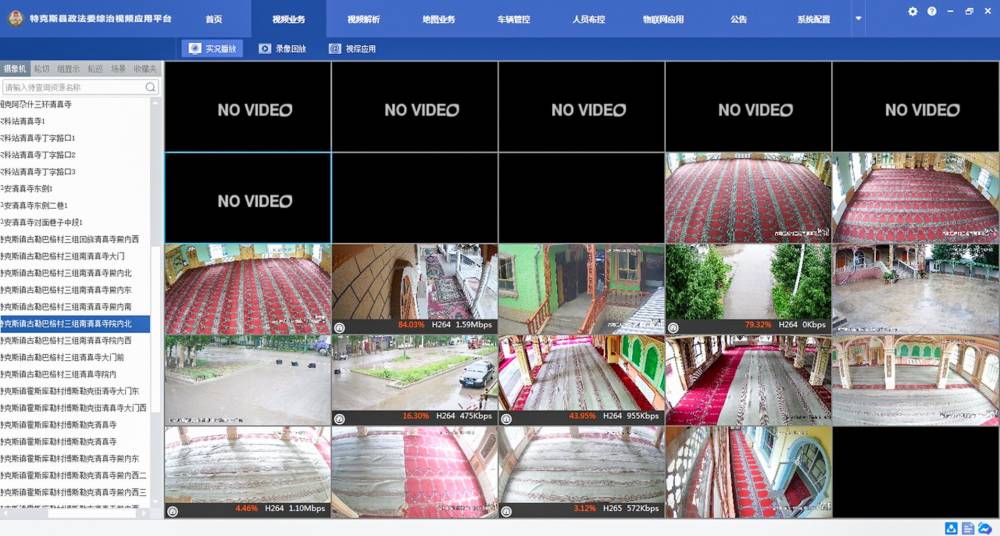This screenshot has height=536, width=1000.
Task: Switch to the 轮切 tab in left panel
Action: click(x=41, y=69)
